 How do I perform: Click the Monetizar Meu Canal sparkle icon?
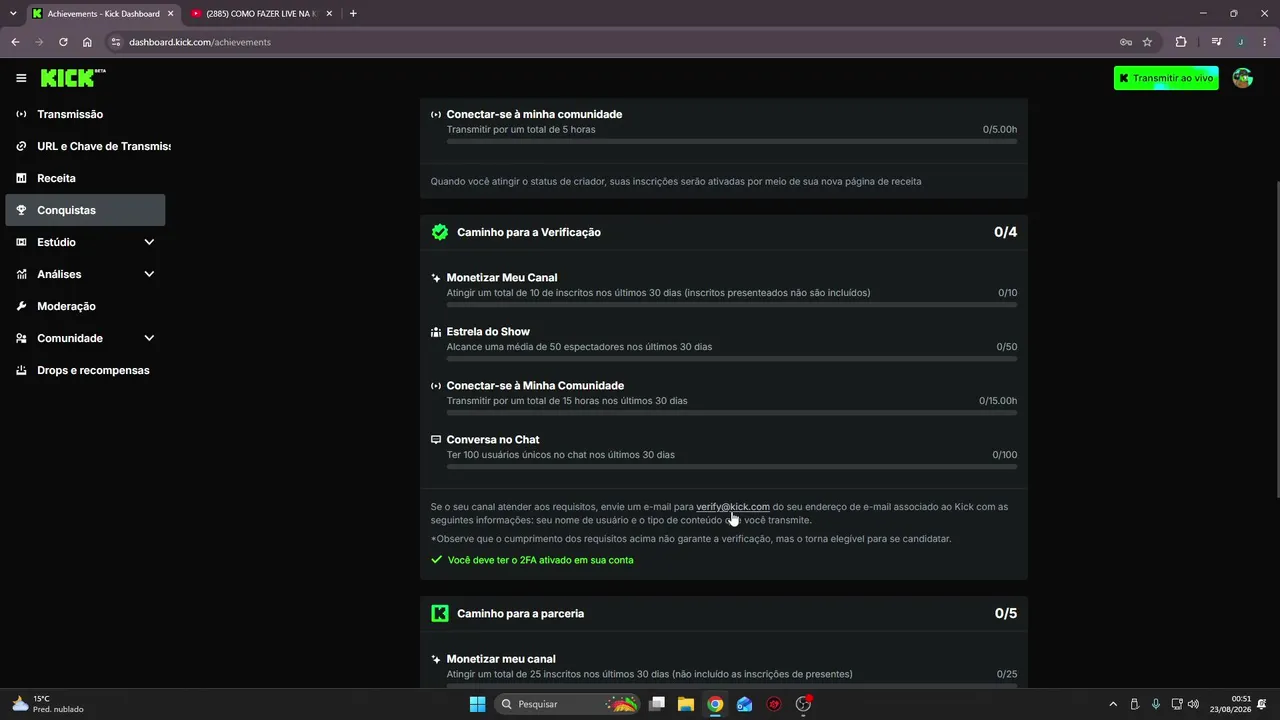click(x=436, y=278)
